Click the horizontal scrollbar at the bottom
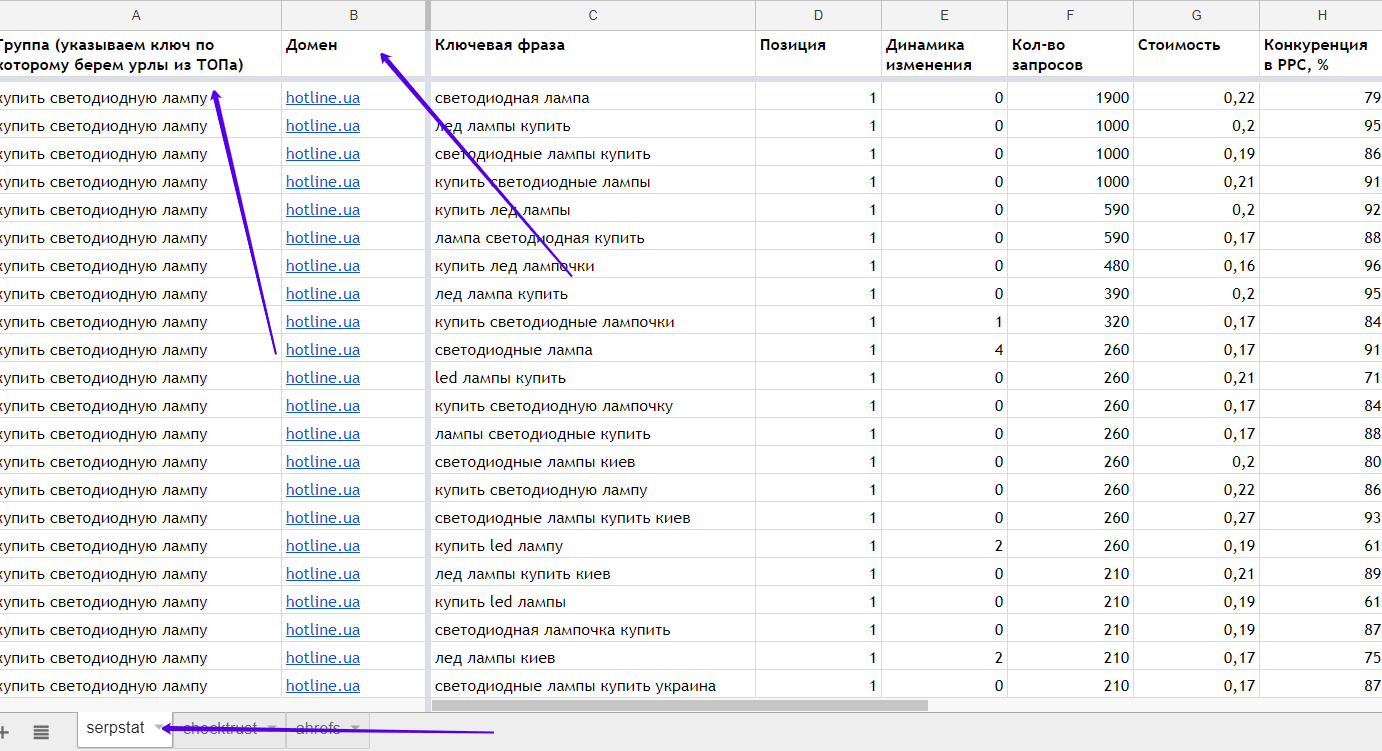 click(679, 705)
